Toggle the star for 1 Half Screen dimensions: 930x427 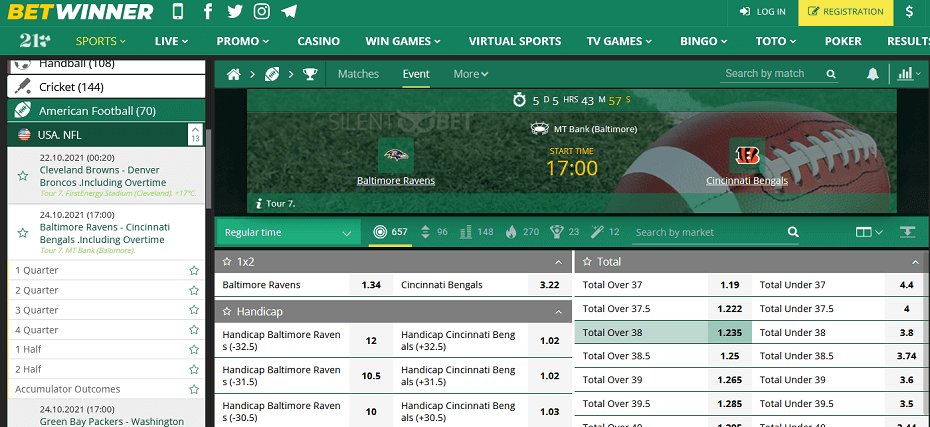(x=193, y=350)
